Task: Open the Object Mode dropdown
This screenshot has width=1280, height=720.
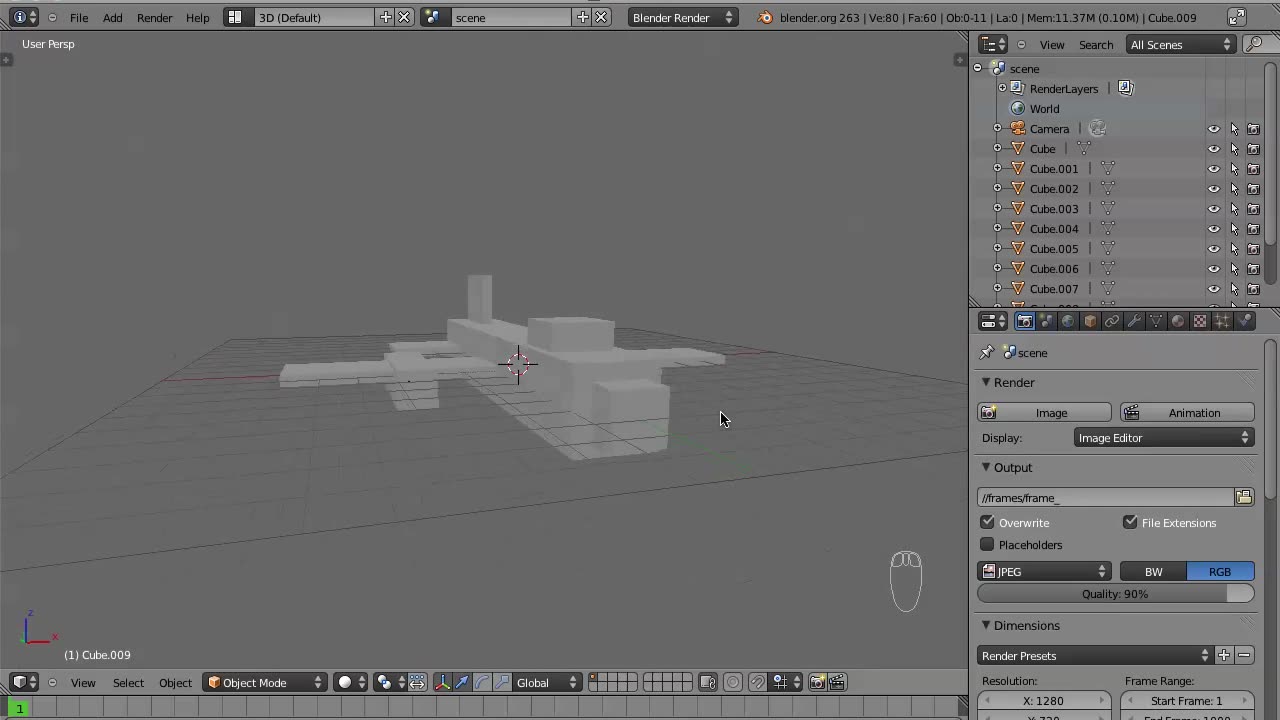Action: tap(265, 682)
